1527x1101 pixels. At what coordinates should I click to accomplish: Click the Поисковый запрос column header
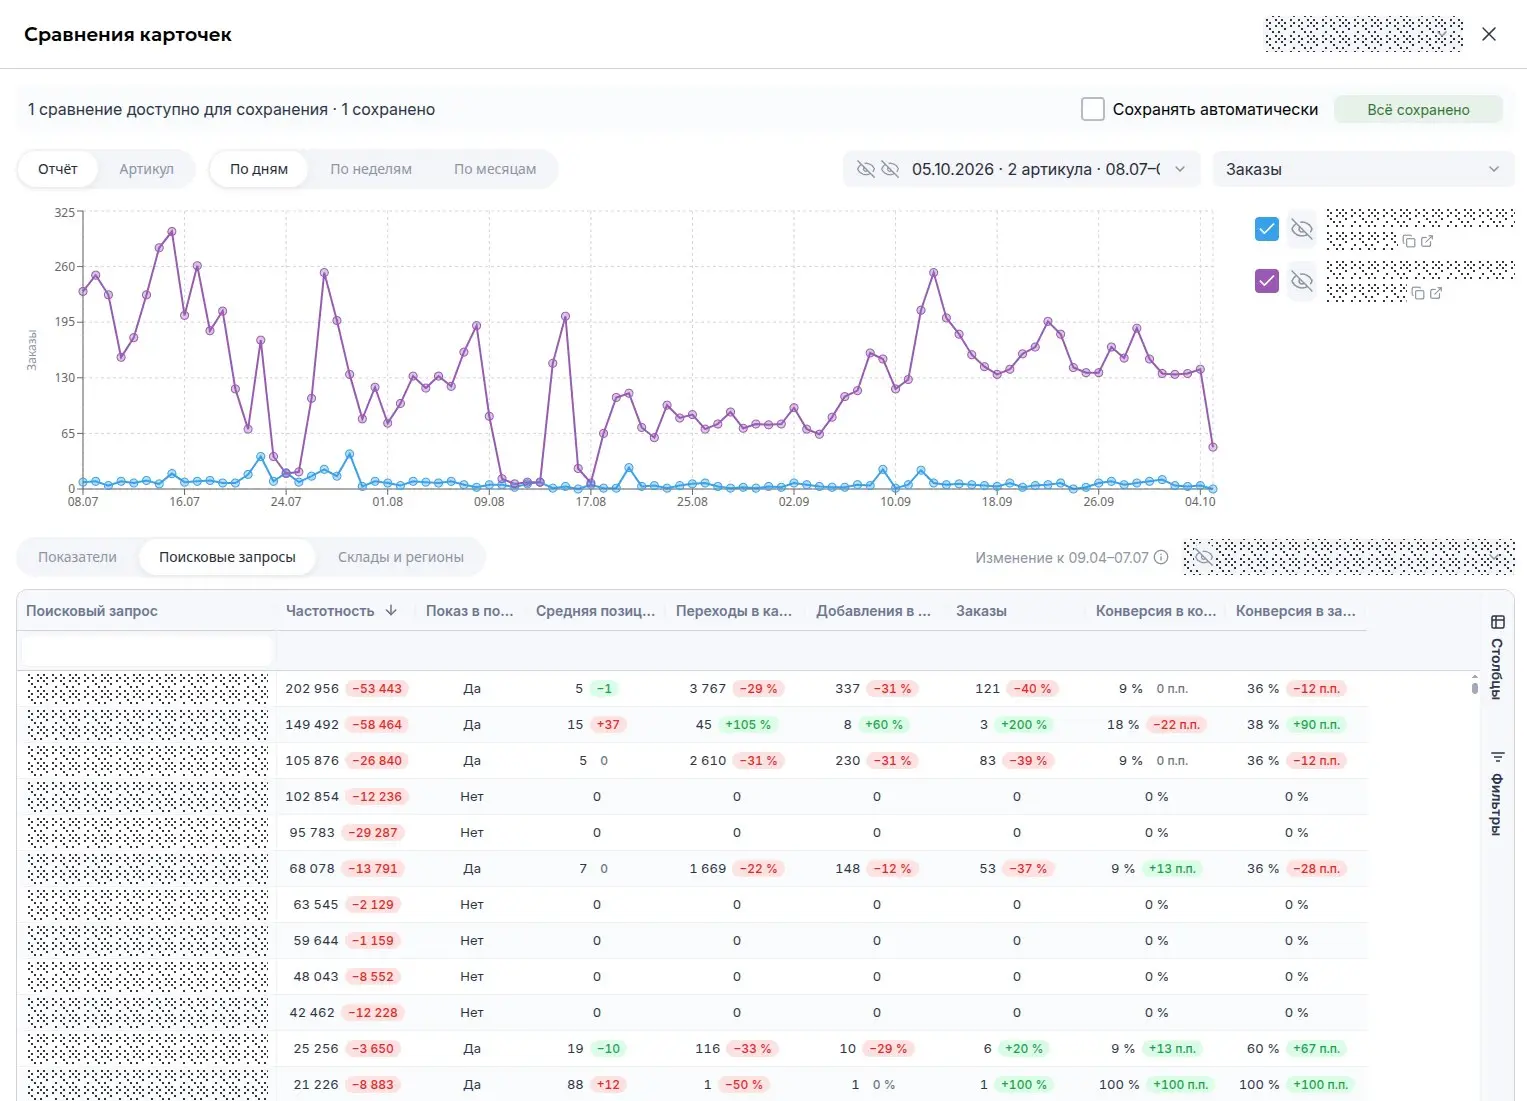pos(92,611)
